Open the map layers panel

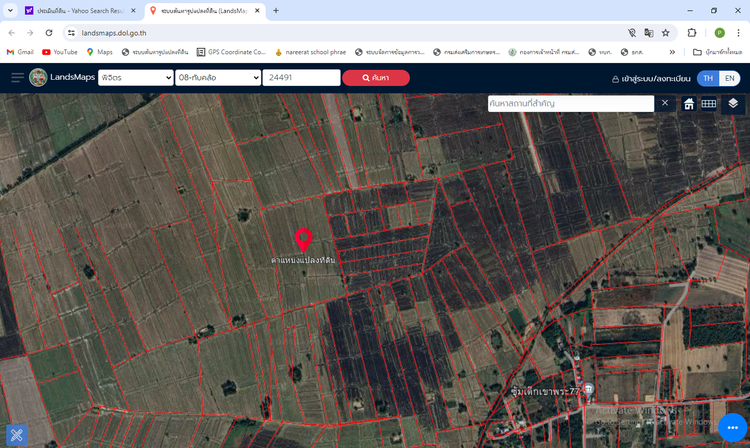[x=733, y=104]
